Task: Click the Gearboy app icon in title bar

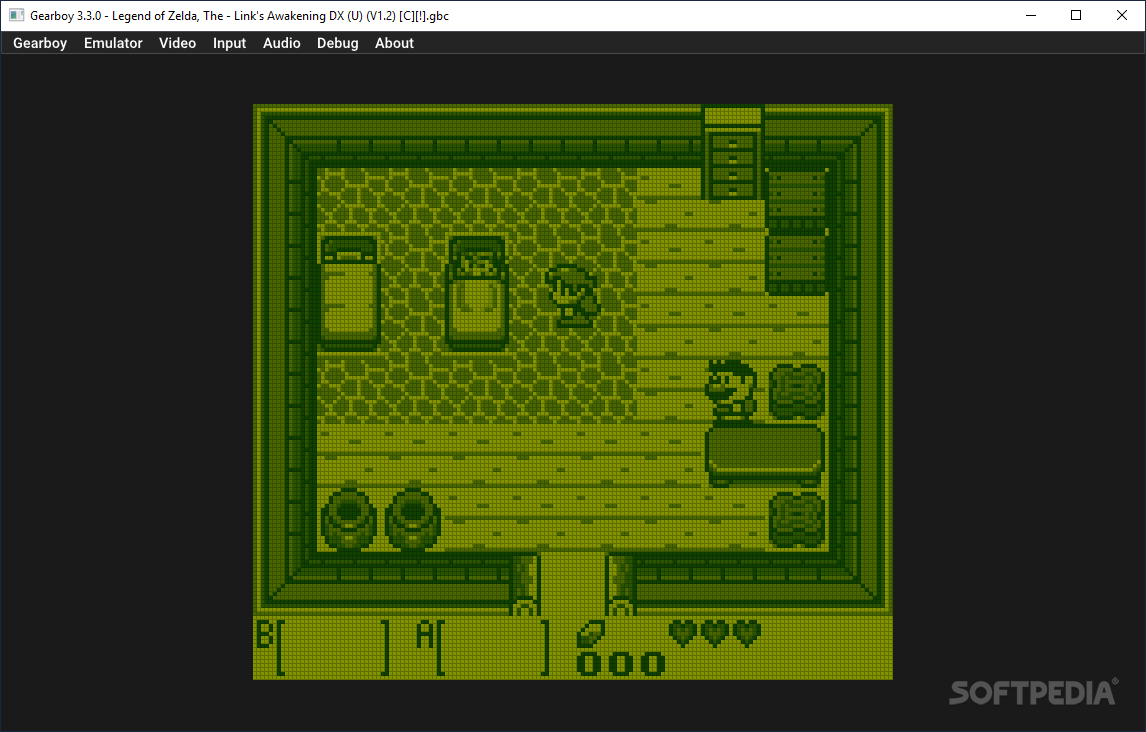Action: point(16,15)
